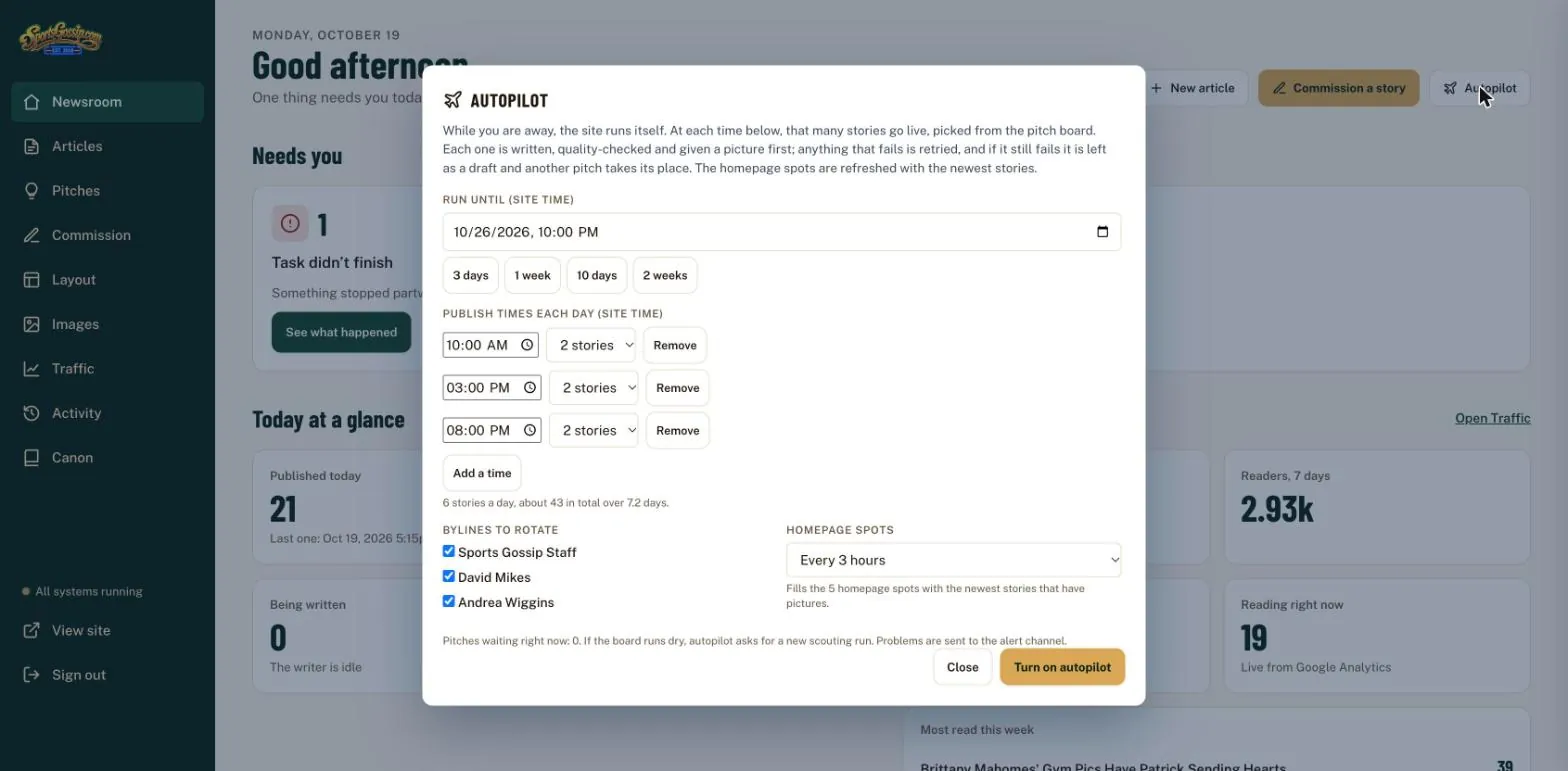Click the Commission pencil icon in sidebar

(32, 235)
